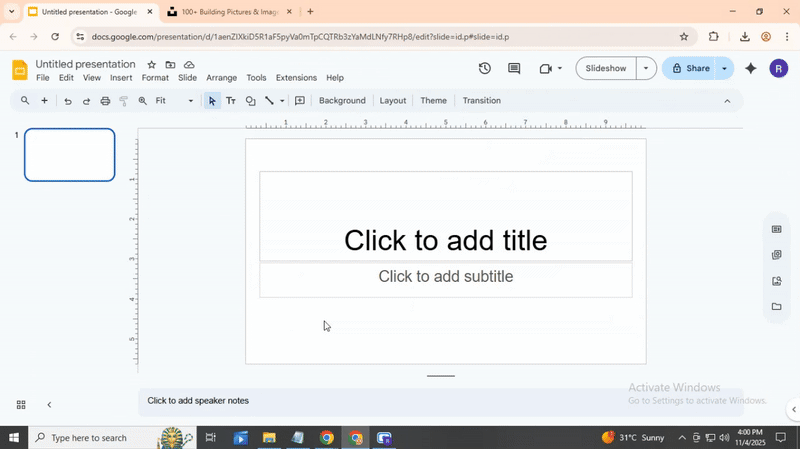This screenshot has width=800, height=449.
Task: Select the Shape tool
Action: [x=250, y=101]
